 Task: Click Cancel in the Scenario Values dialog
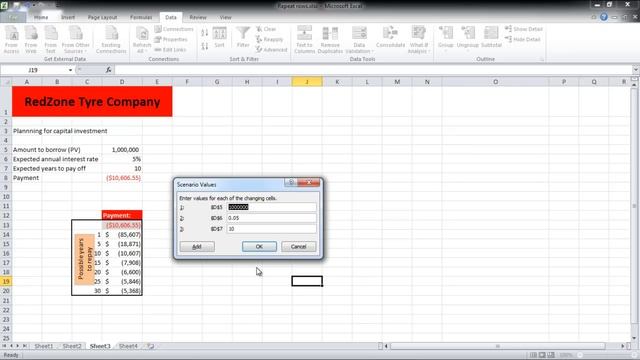pyautogui.click(x=298, y=247)
